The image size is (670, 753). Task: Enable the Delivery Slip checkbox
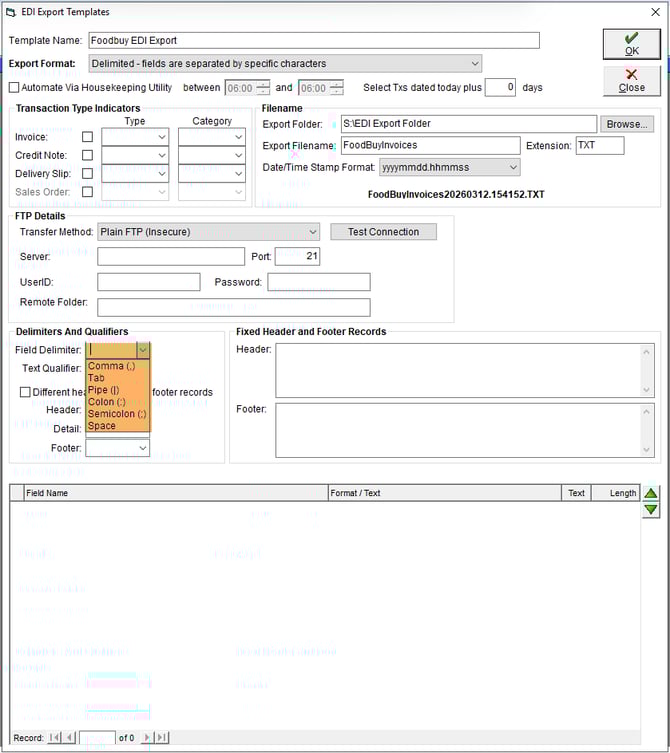click(87, 173)
